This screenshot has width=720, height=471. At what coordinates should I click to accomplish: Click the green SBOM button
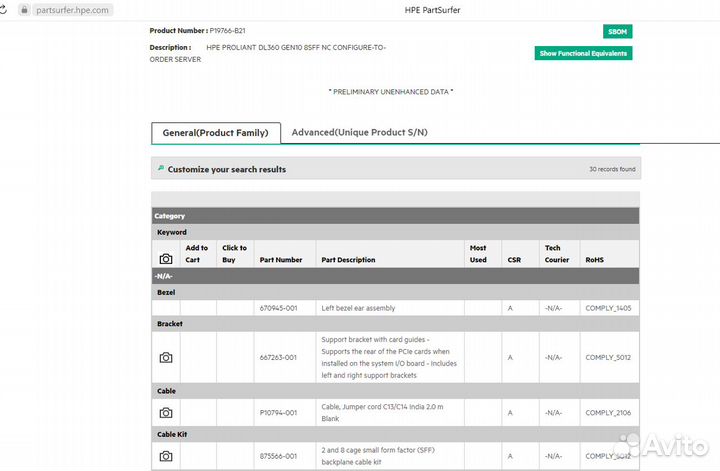point(617,32)
